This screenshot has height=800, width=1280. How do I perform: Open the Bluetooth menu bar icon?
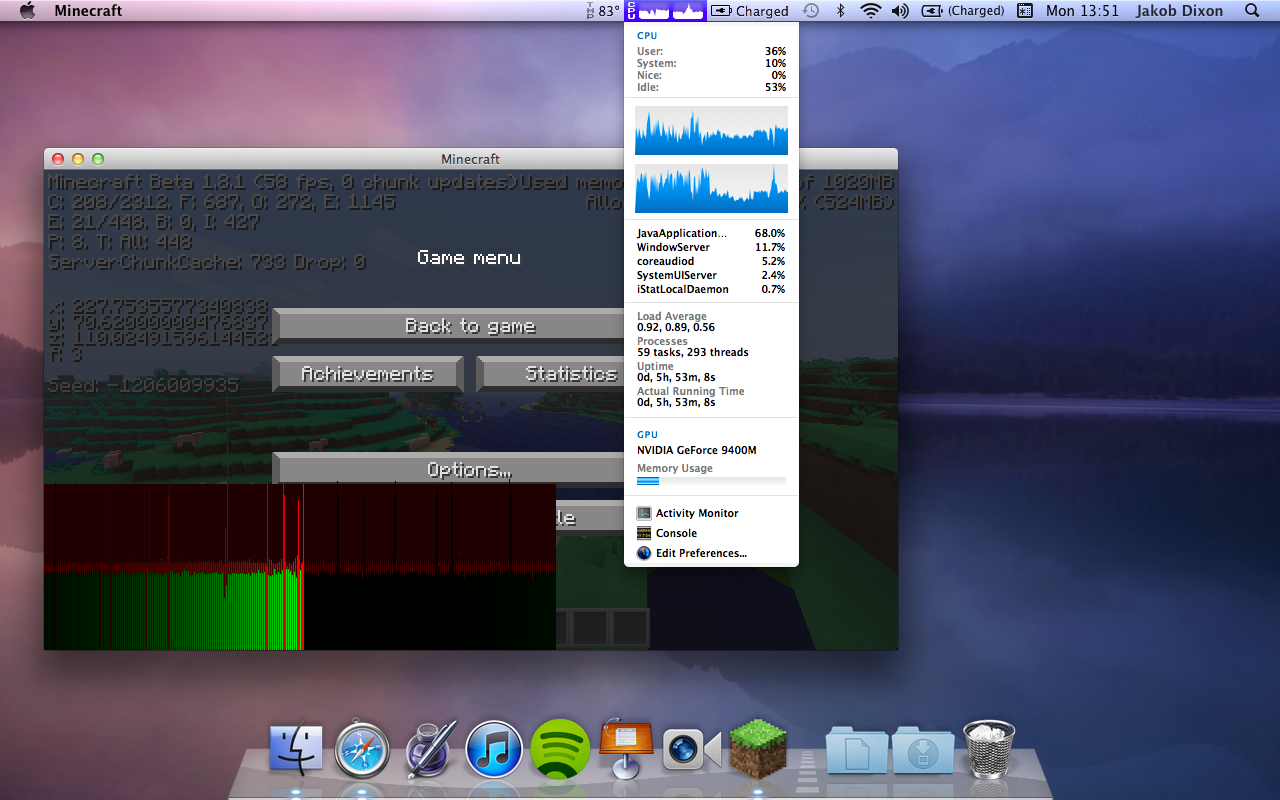coord(841,11)
